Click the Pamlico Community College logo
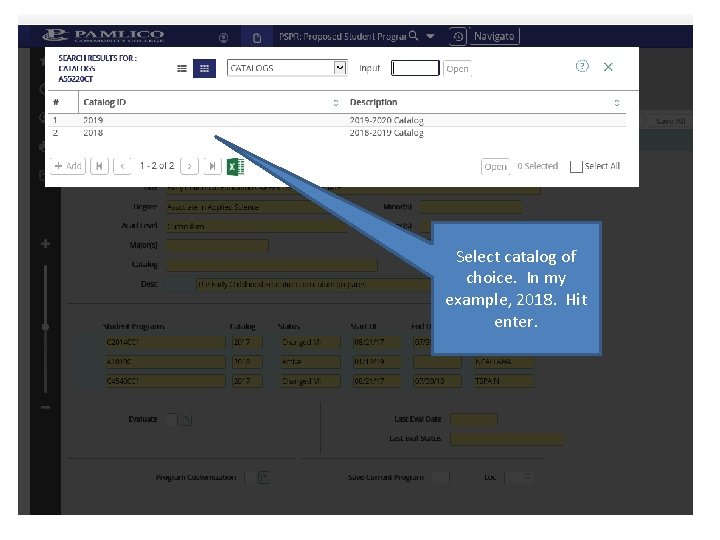 (103, 35)
